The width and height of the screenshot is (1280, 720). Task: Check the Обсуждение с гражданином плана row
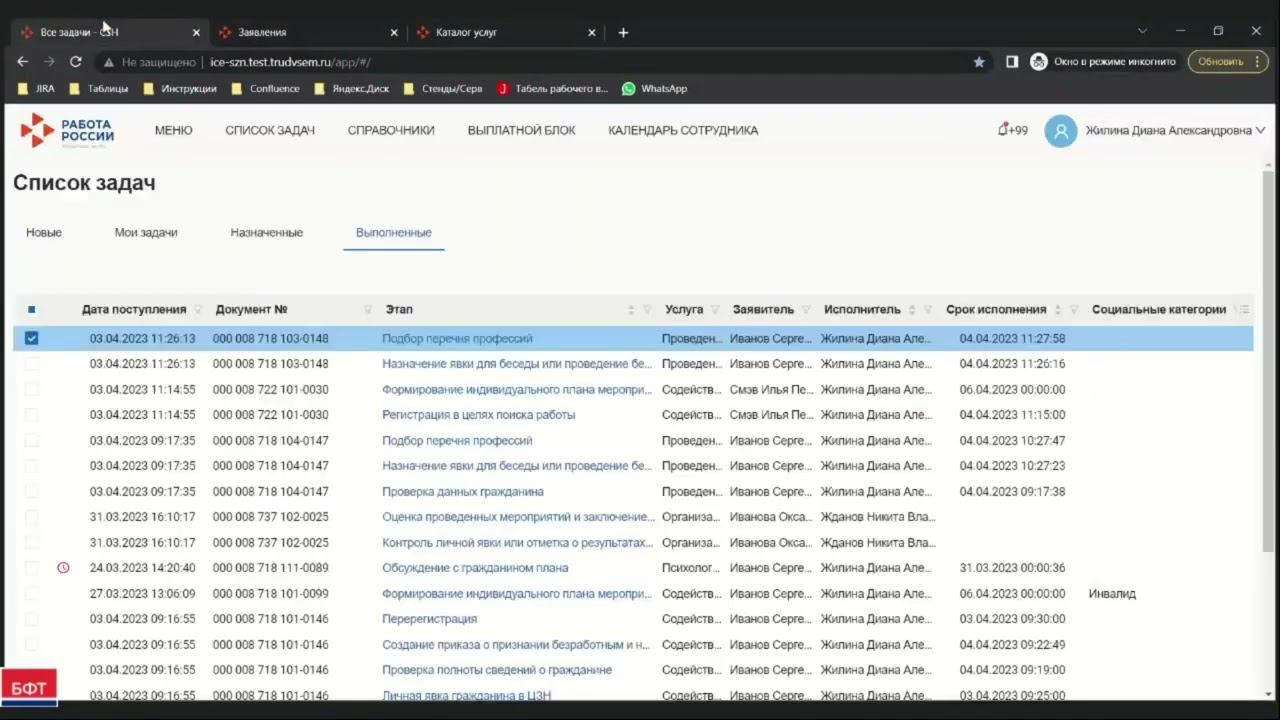(31, 568)
